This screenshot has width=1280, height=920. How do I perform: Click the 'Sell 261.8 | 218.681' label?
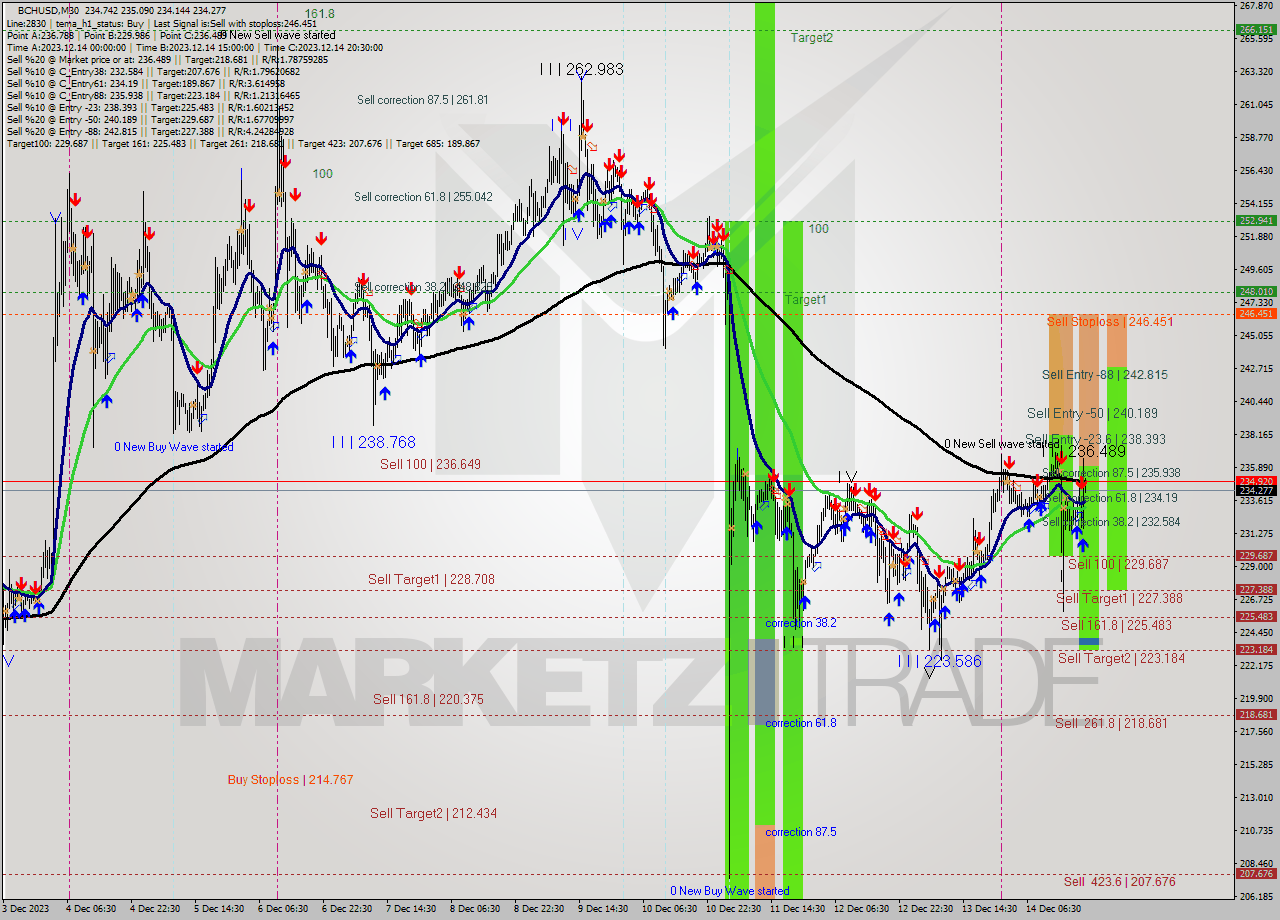tap(1111, 723)
